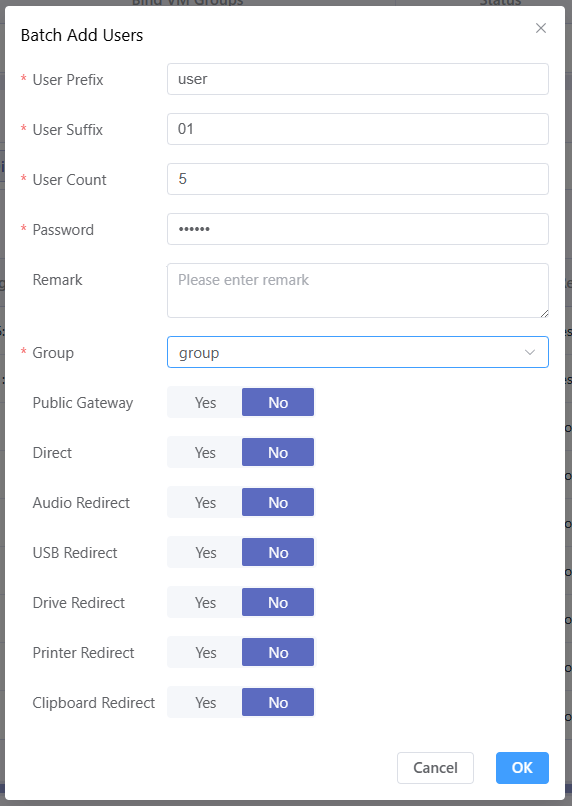
Task: Enable Printer Redirect with Yes
Action: (205, 652)
